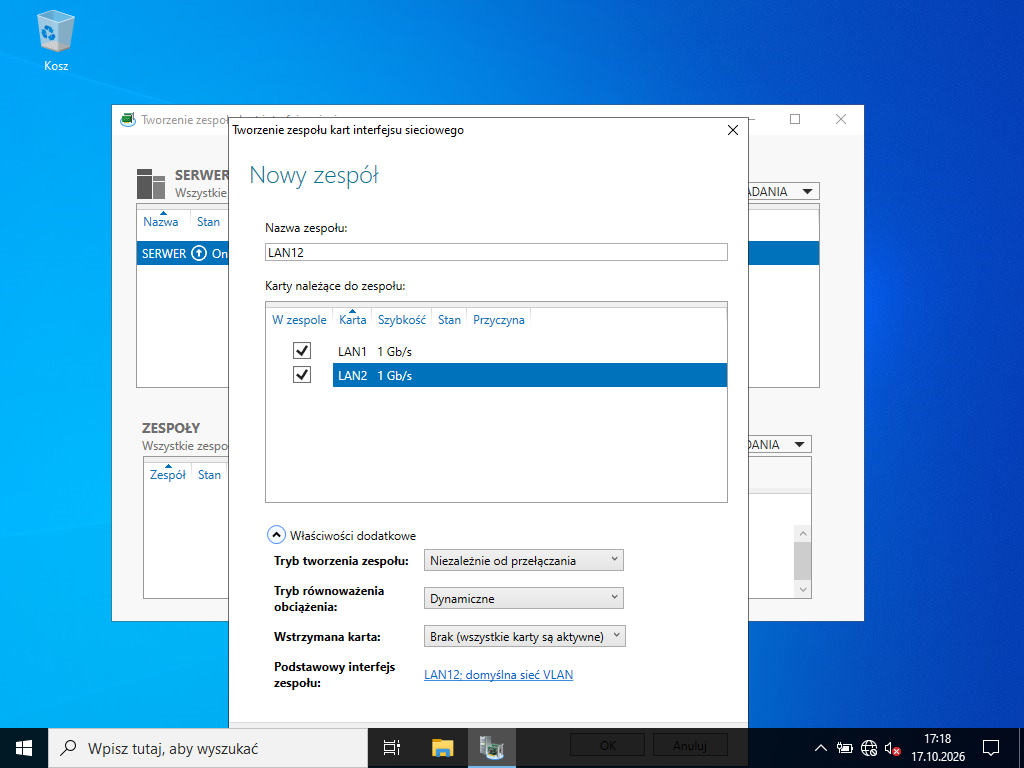
Task: Click the safely remove hardware tray icon
Action: (x=844, y=748)
